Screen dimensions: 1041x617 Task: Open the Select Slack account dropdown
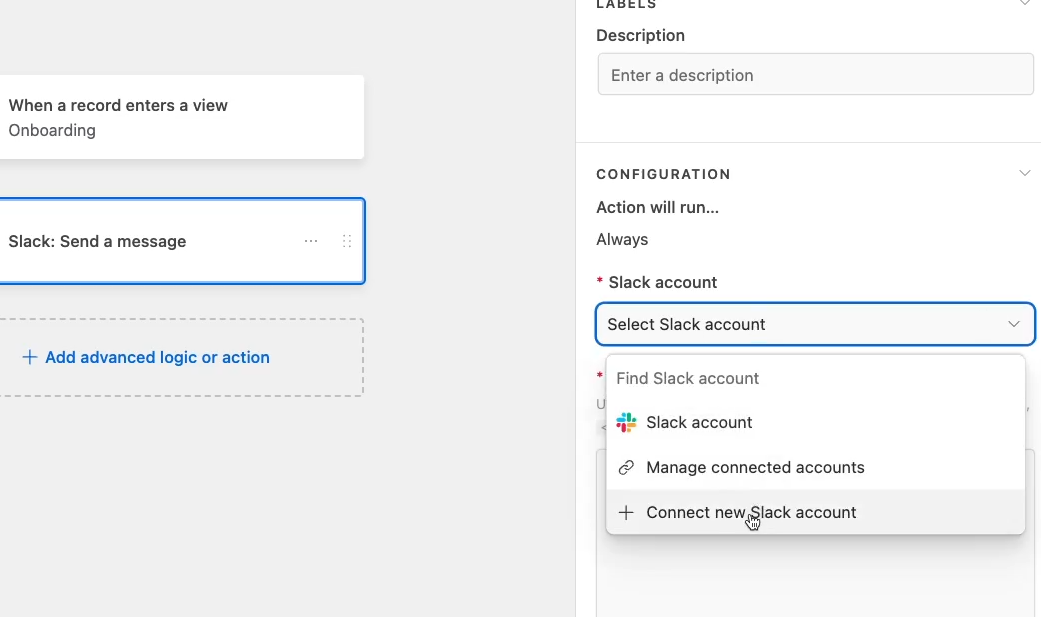coord(815,324)
